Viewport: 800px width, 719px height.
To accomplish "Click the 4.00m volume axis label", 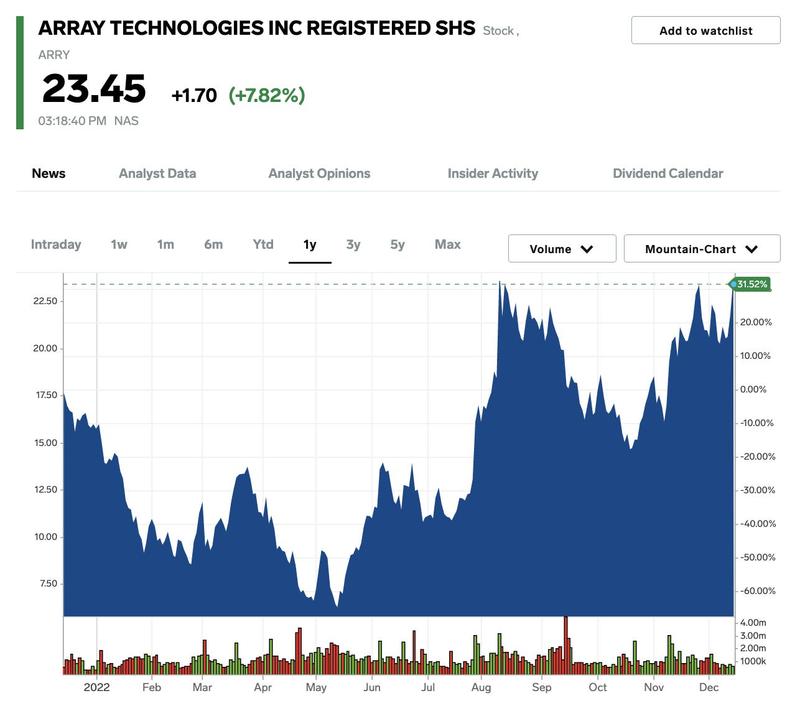I will tap(753, 623).
